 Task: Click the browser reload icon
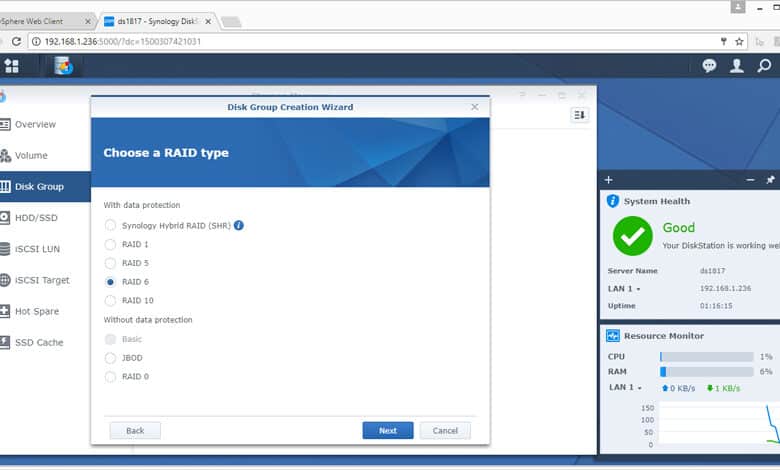[x=16, y=41]
